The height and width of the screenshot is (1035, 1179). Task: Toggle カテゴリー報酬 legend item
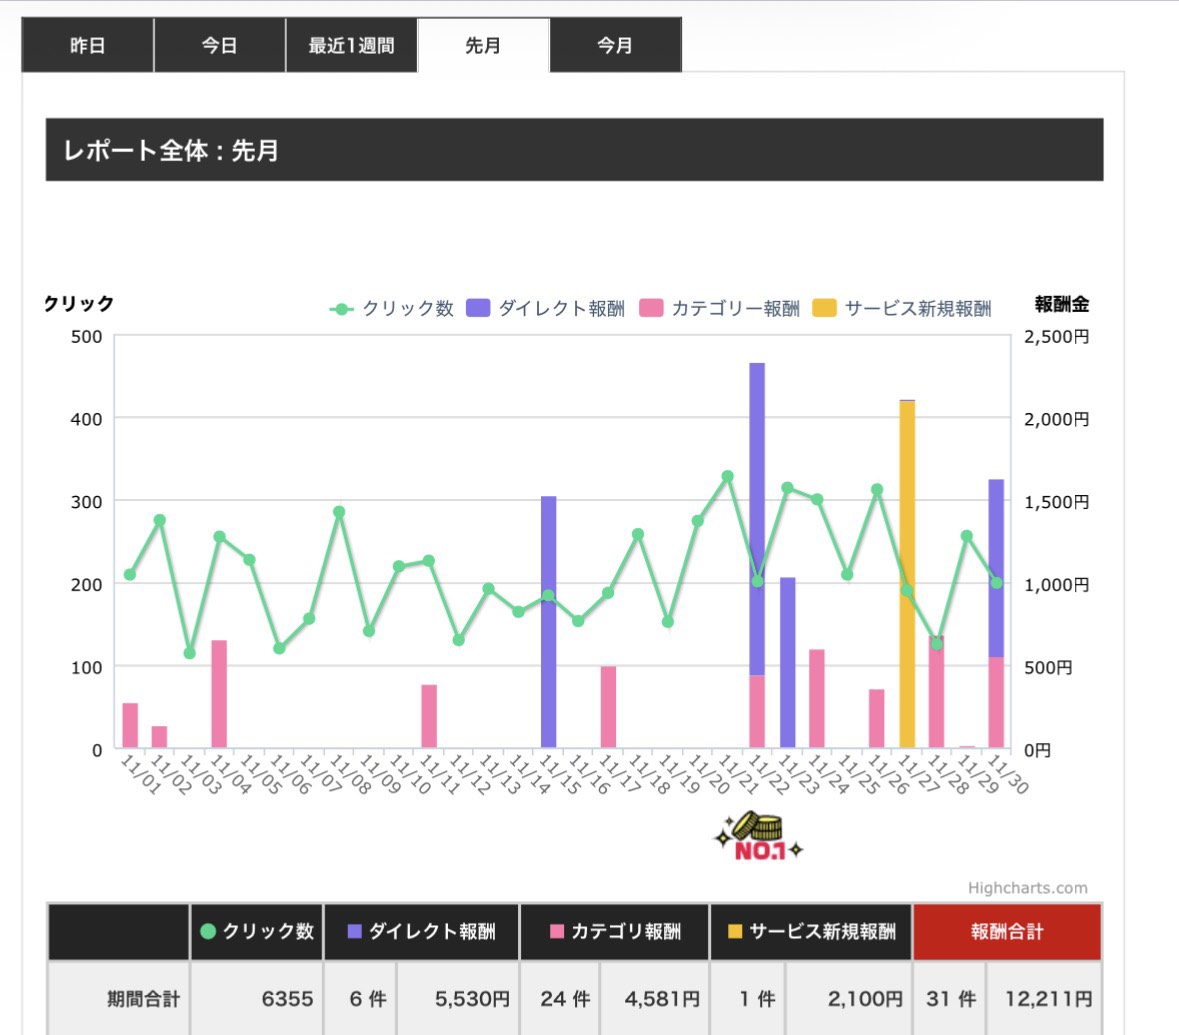point(720,308)
